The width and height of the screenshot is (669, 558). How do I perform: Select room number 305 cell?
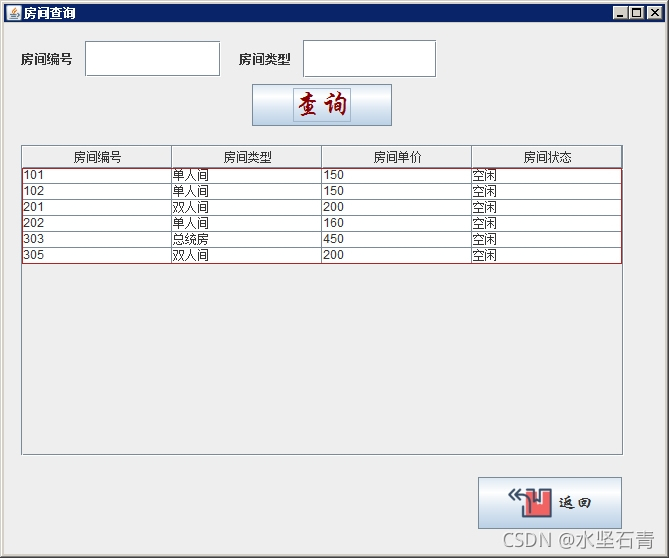click(x=97, y=256)
